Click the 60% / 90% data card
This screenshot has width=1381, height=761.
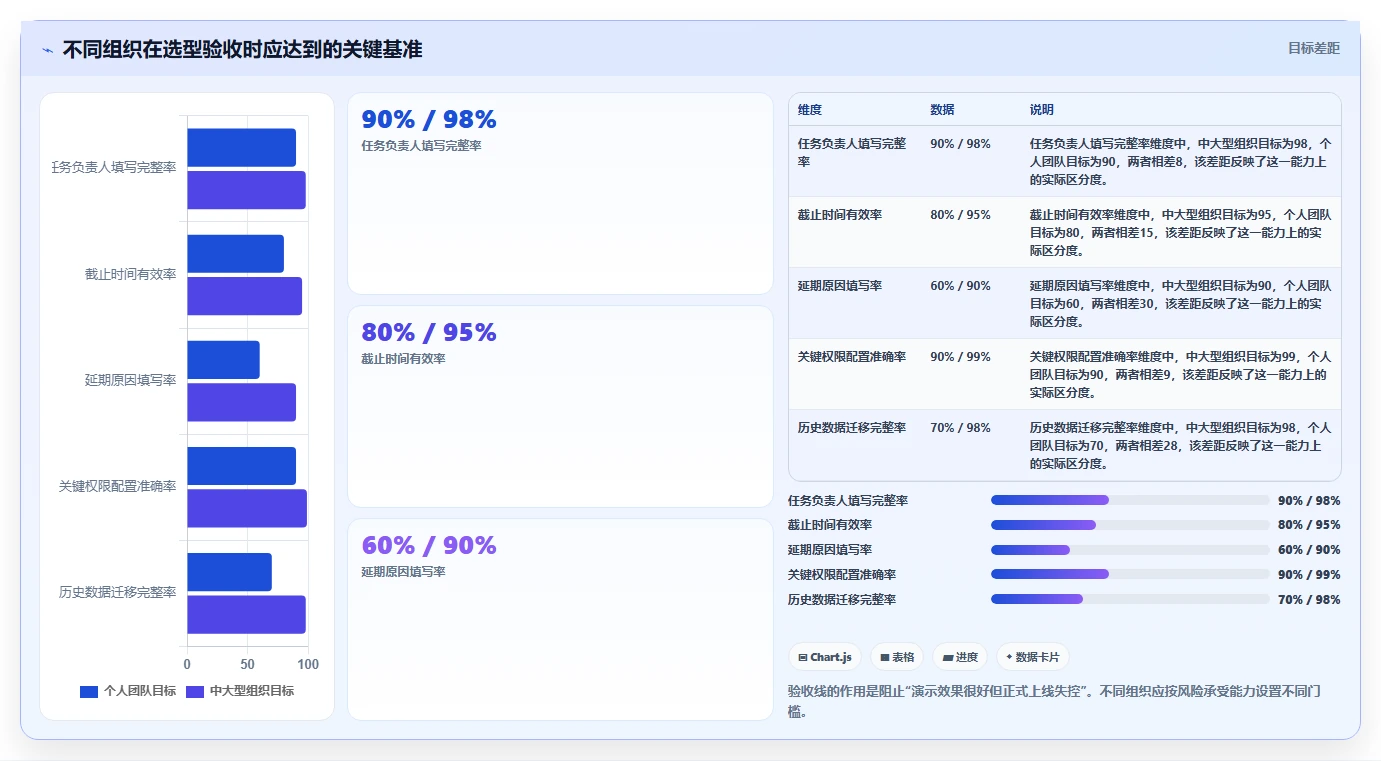[560, 619]
